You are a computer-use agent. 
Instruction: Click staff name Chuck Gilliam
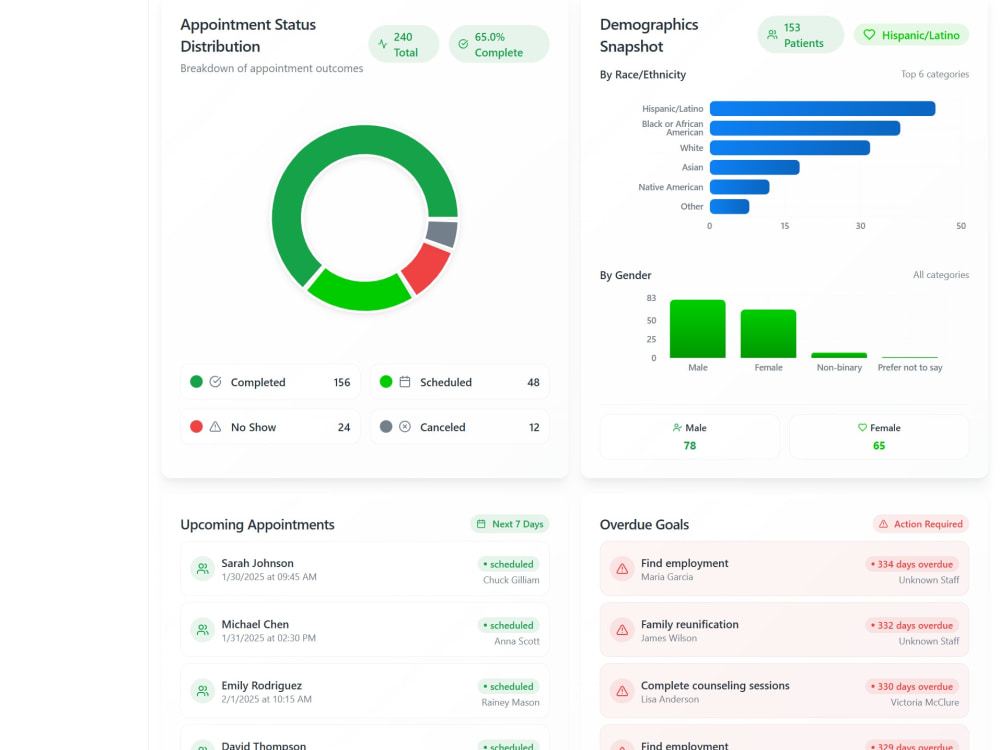pyautogui.click(x=511, y=580)
